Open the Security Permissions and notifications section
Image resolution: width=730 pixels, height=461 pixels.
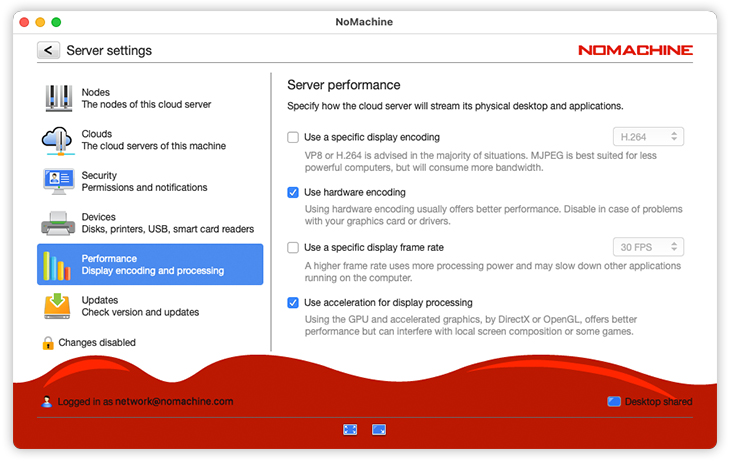click(144, 181)
